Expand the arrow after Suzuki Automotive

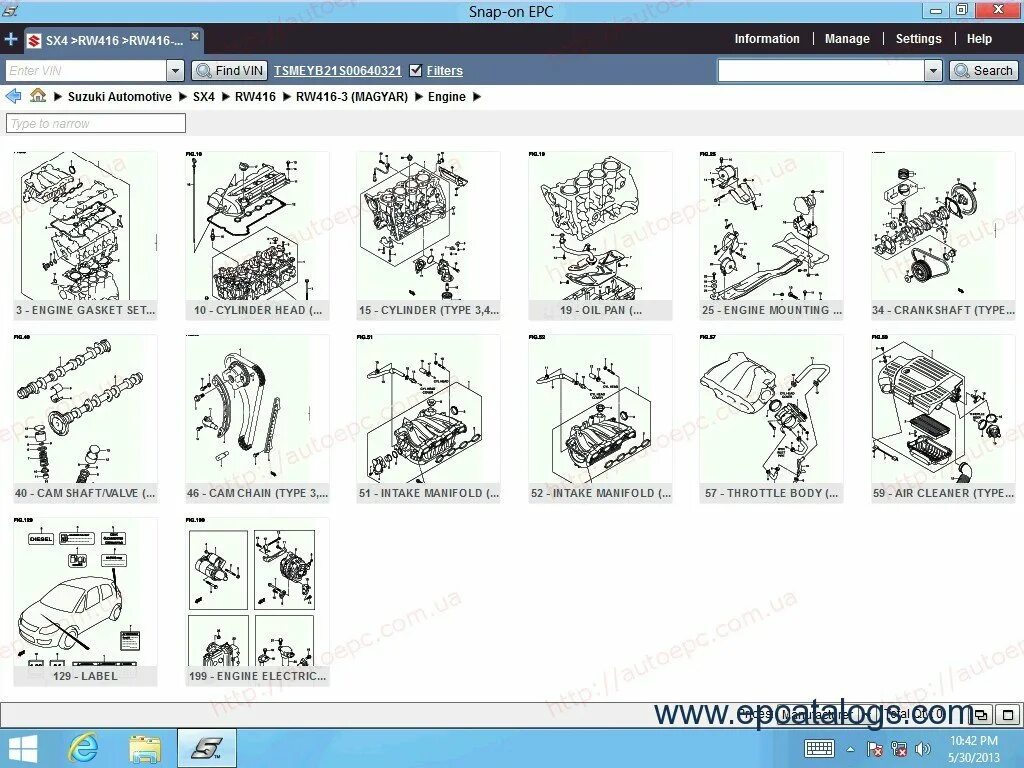183,97
